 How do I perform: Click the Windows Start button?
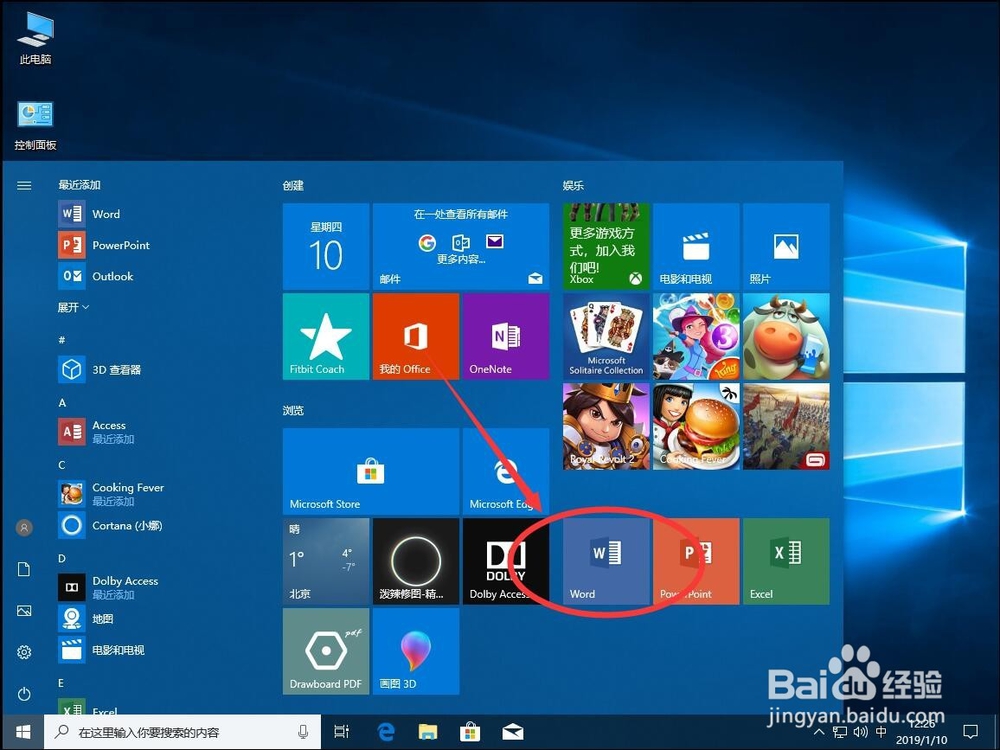tap(23, 732)
